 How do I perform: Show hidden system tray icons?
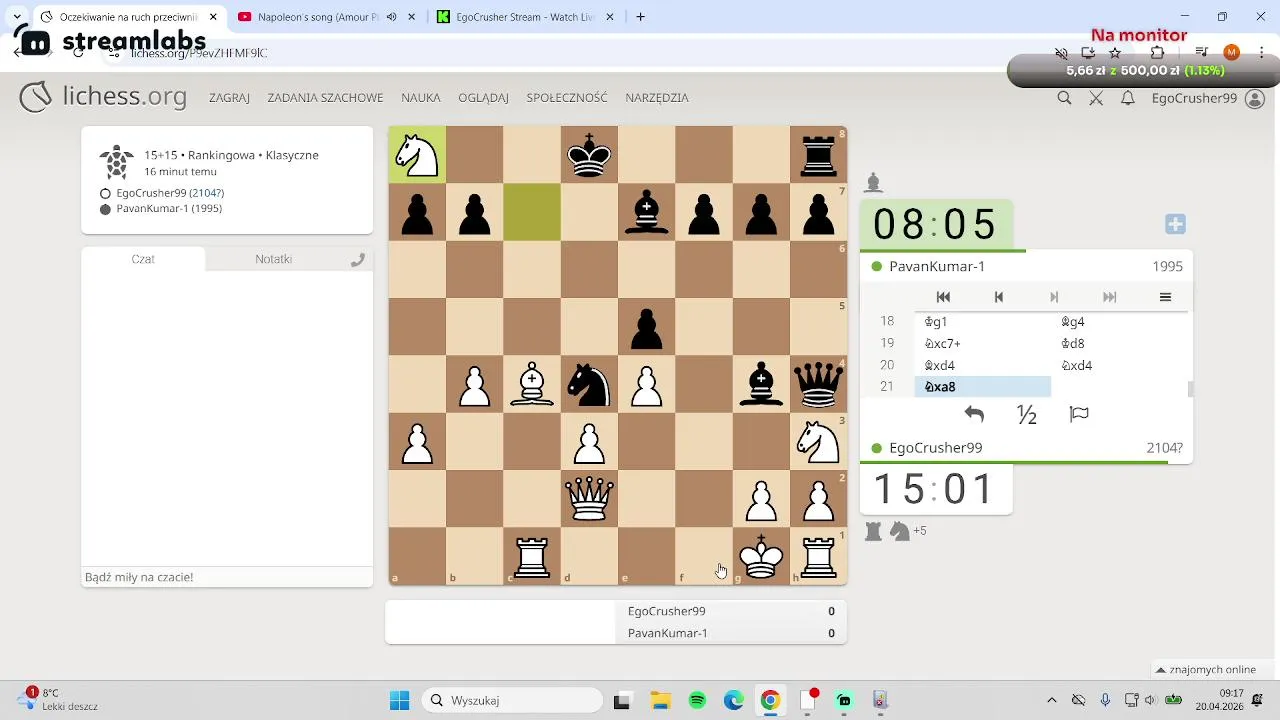click(x=1051, y=700)
